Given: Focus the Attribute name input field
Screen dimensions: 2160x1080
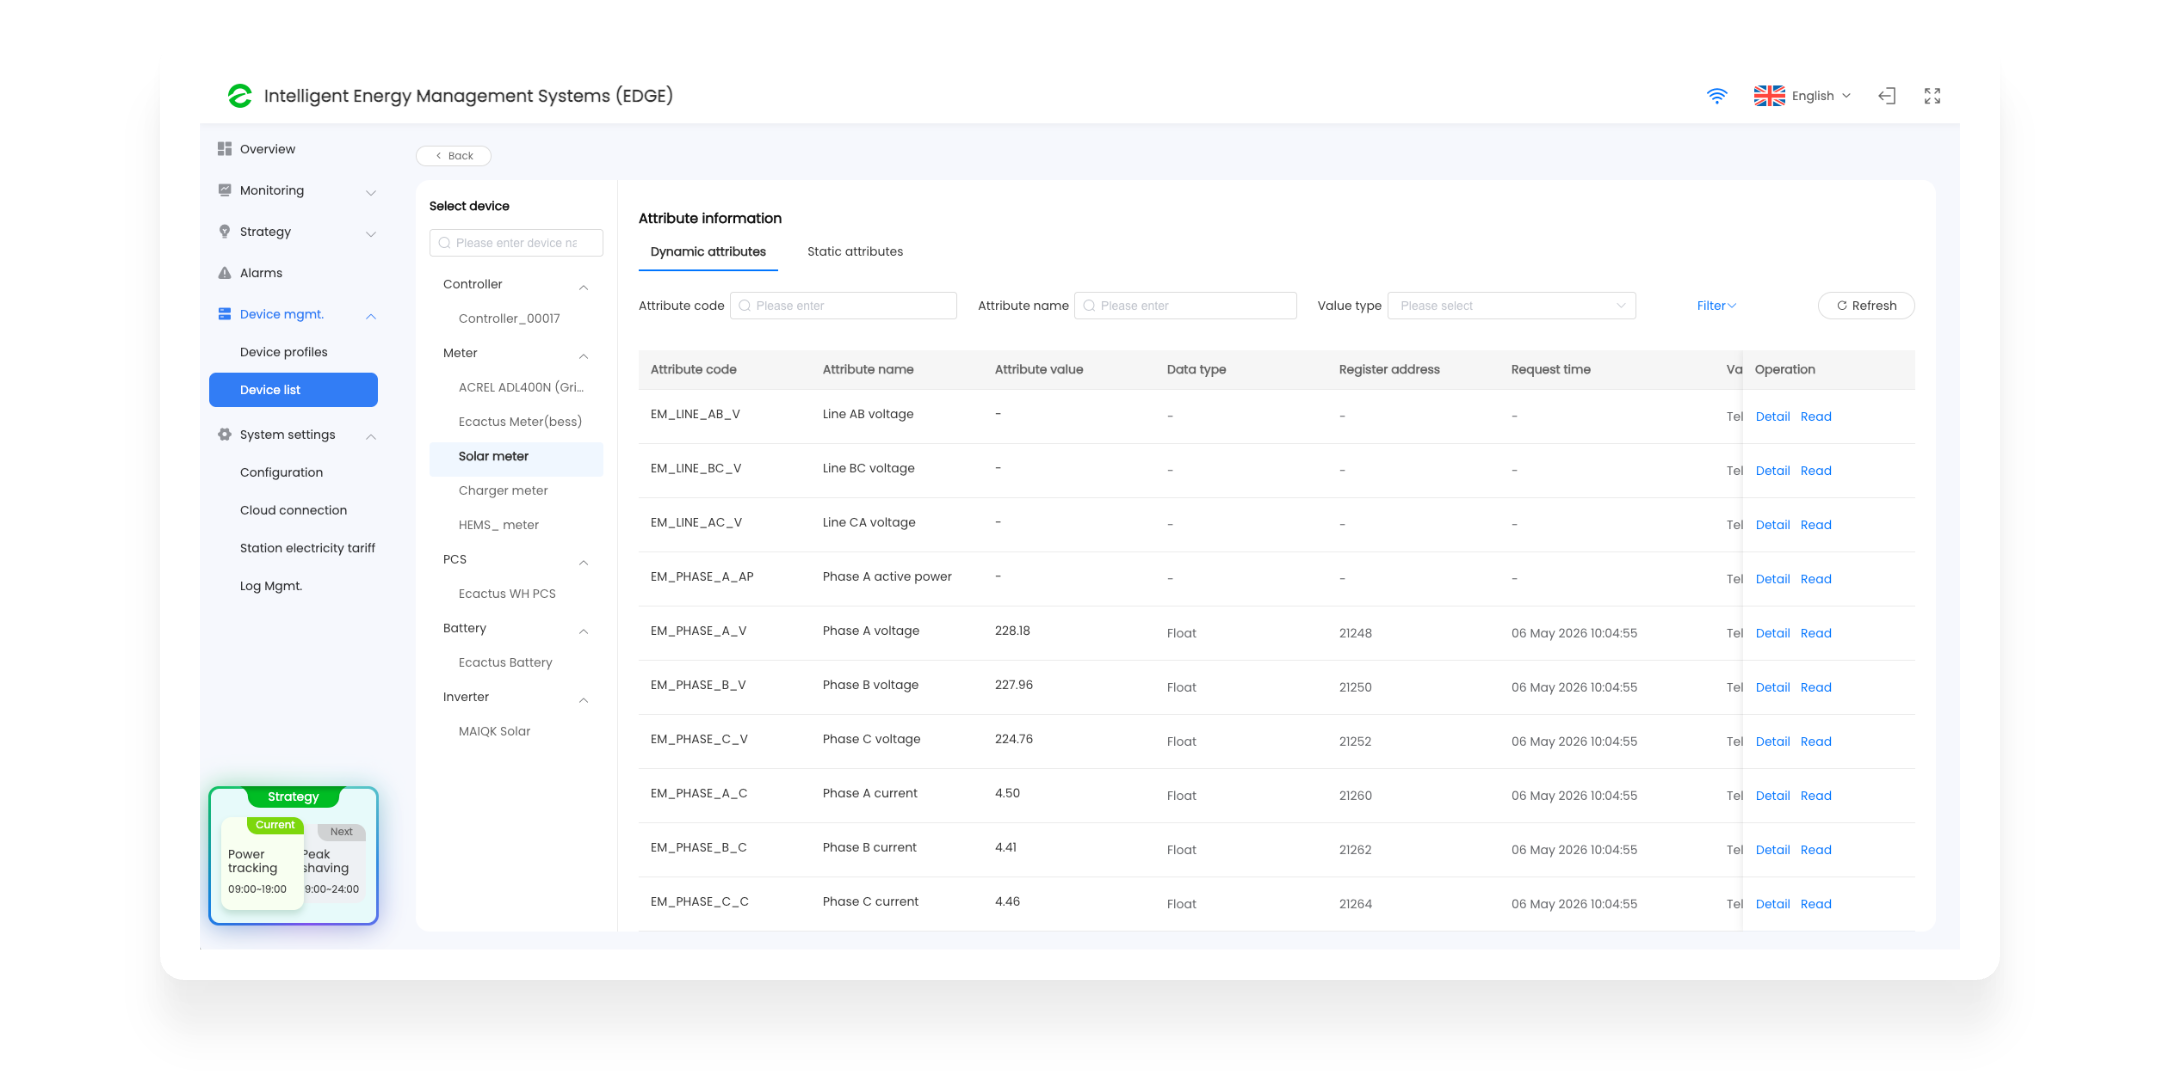Looking at the screenshot, I should pos(1185,306).
